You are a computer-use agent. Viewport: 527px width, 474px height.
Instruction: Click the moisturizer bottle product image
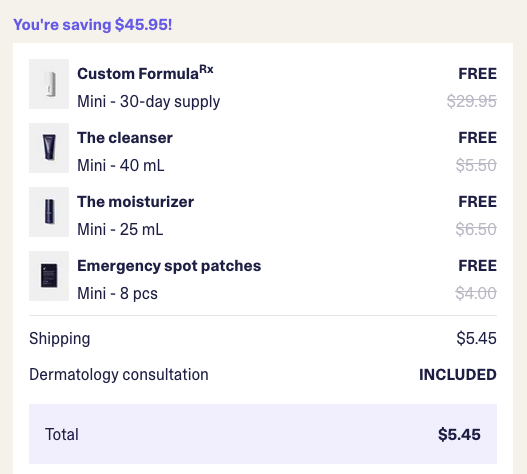click(49, 212)
